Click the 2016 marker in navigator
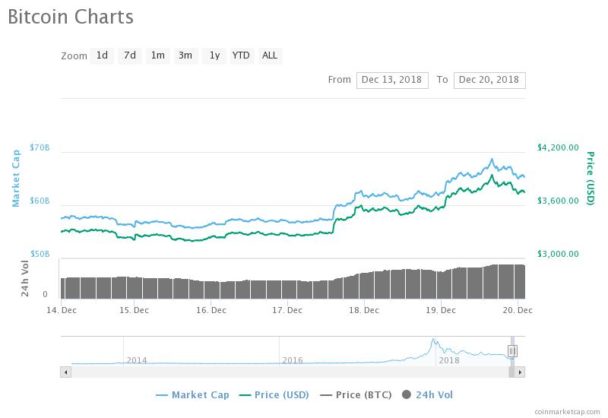This screenshot has width=608, height=418. click(292, 360)
